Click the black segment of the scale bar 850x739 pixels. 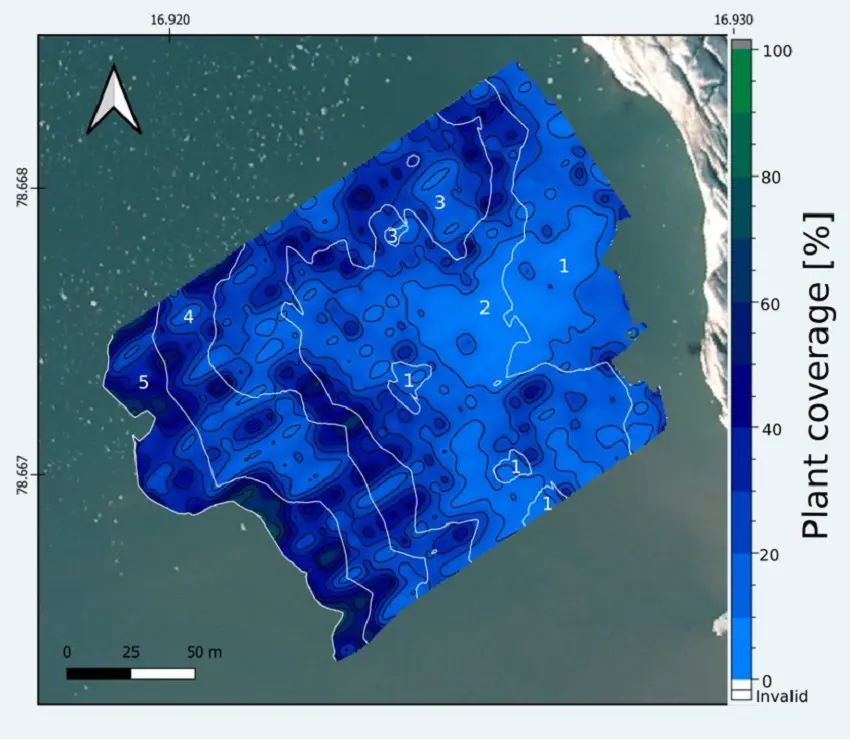tap(98, 673)
